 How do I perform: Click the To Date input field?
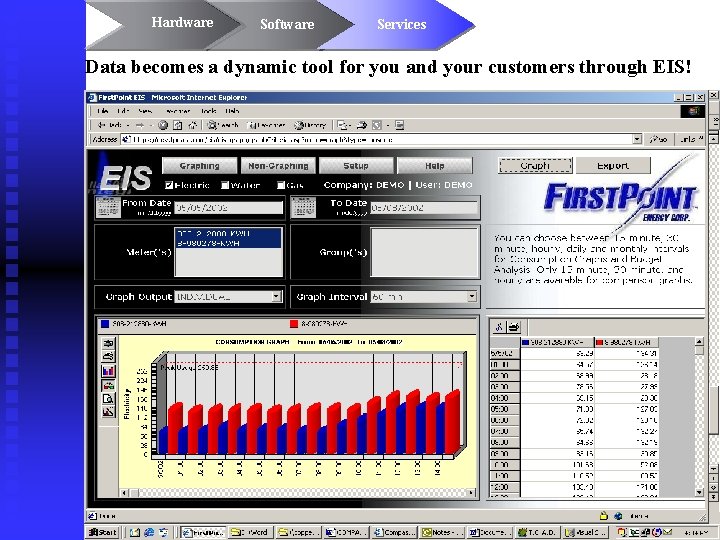click(x=424, y=208)
